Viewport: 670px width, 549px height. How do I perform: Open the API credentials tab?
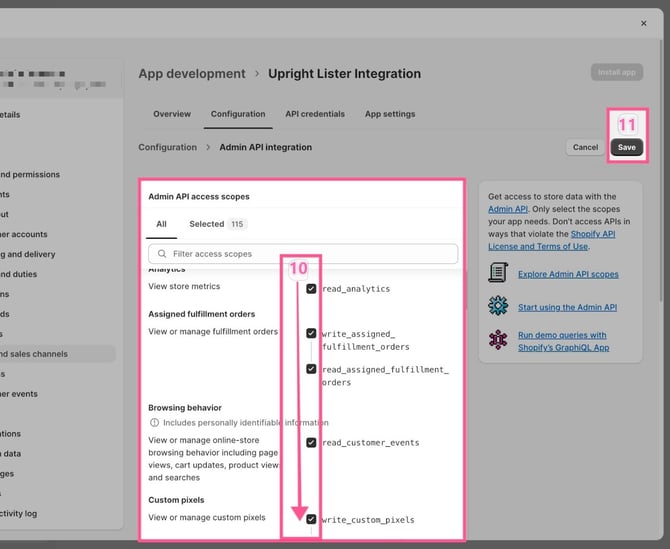pos(315,114)
